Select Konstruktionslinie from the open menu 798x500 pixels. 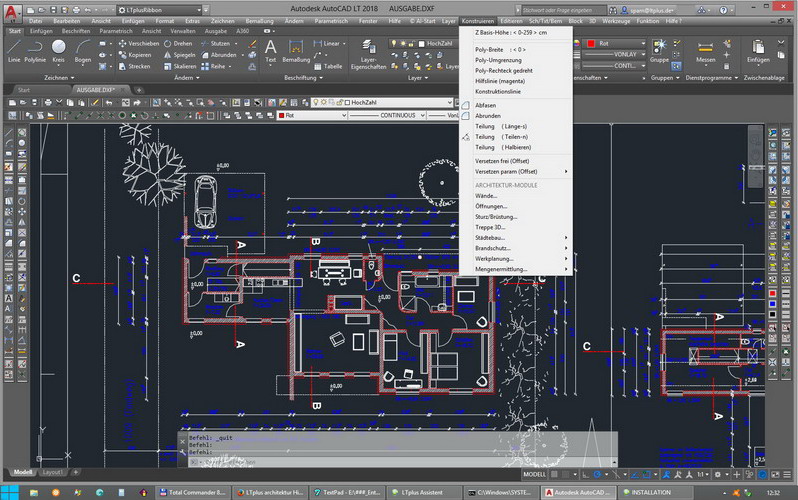coord(497,92)
